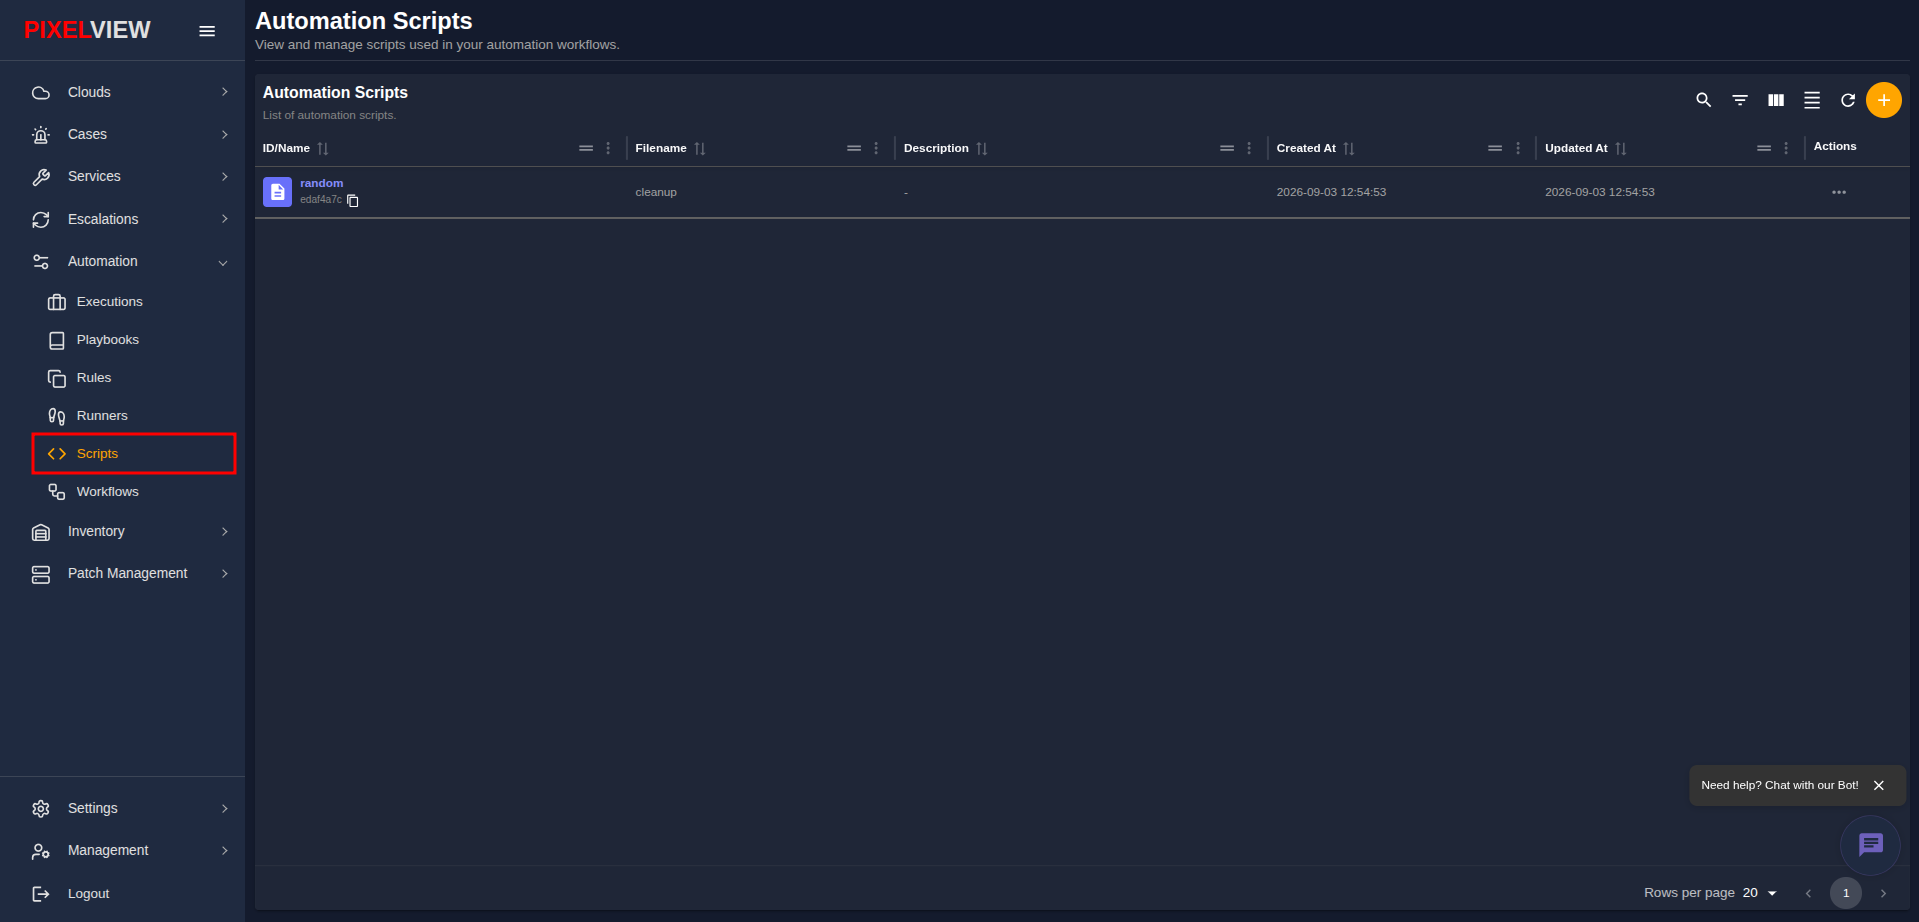Open search in the scripts toolbar
Viewport: 1919px width, 922px height.
1703,100
